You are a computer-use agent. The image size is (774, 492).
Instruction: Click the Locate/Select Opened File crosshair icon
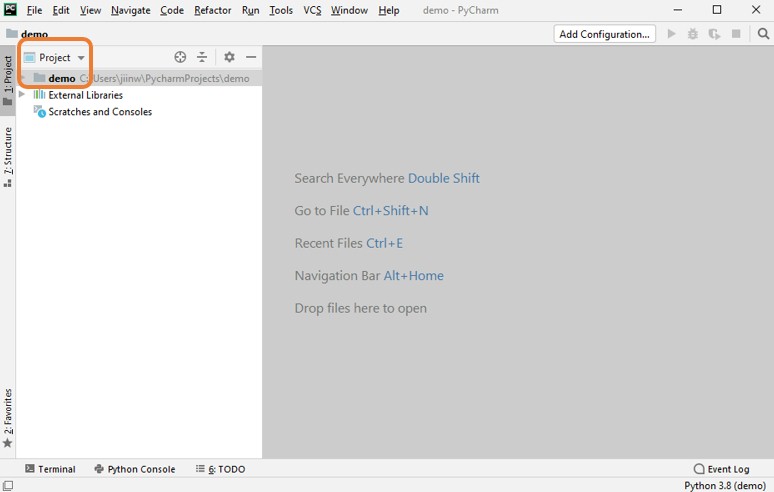(x=180, y=57)
